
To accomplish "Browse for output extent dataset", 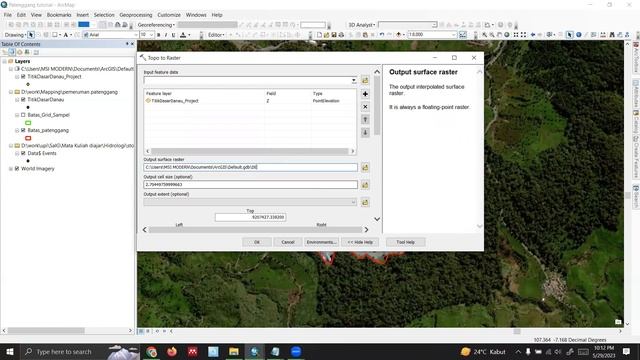I will (x=365, y=202).
